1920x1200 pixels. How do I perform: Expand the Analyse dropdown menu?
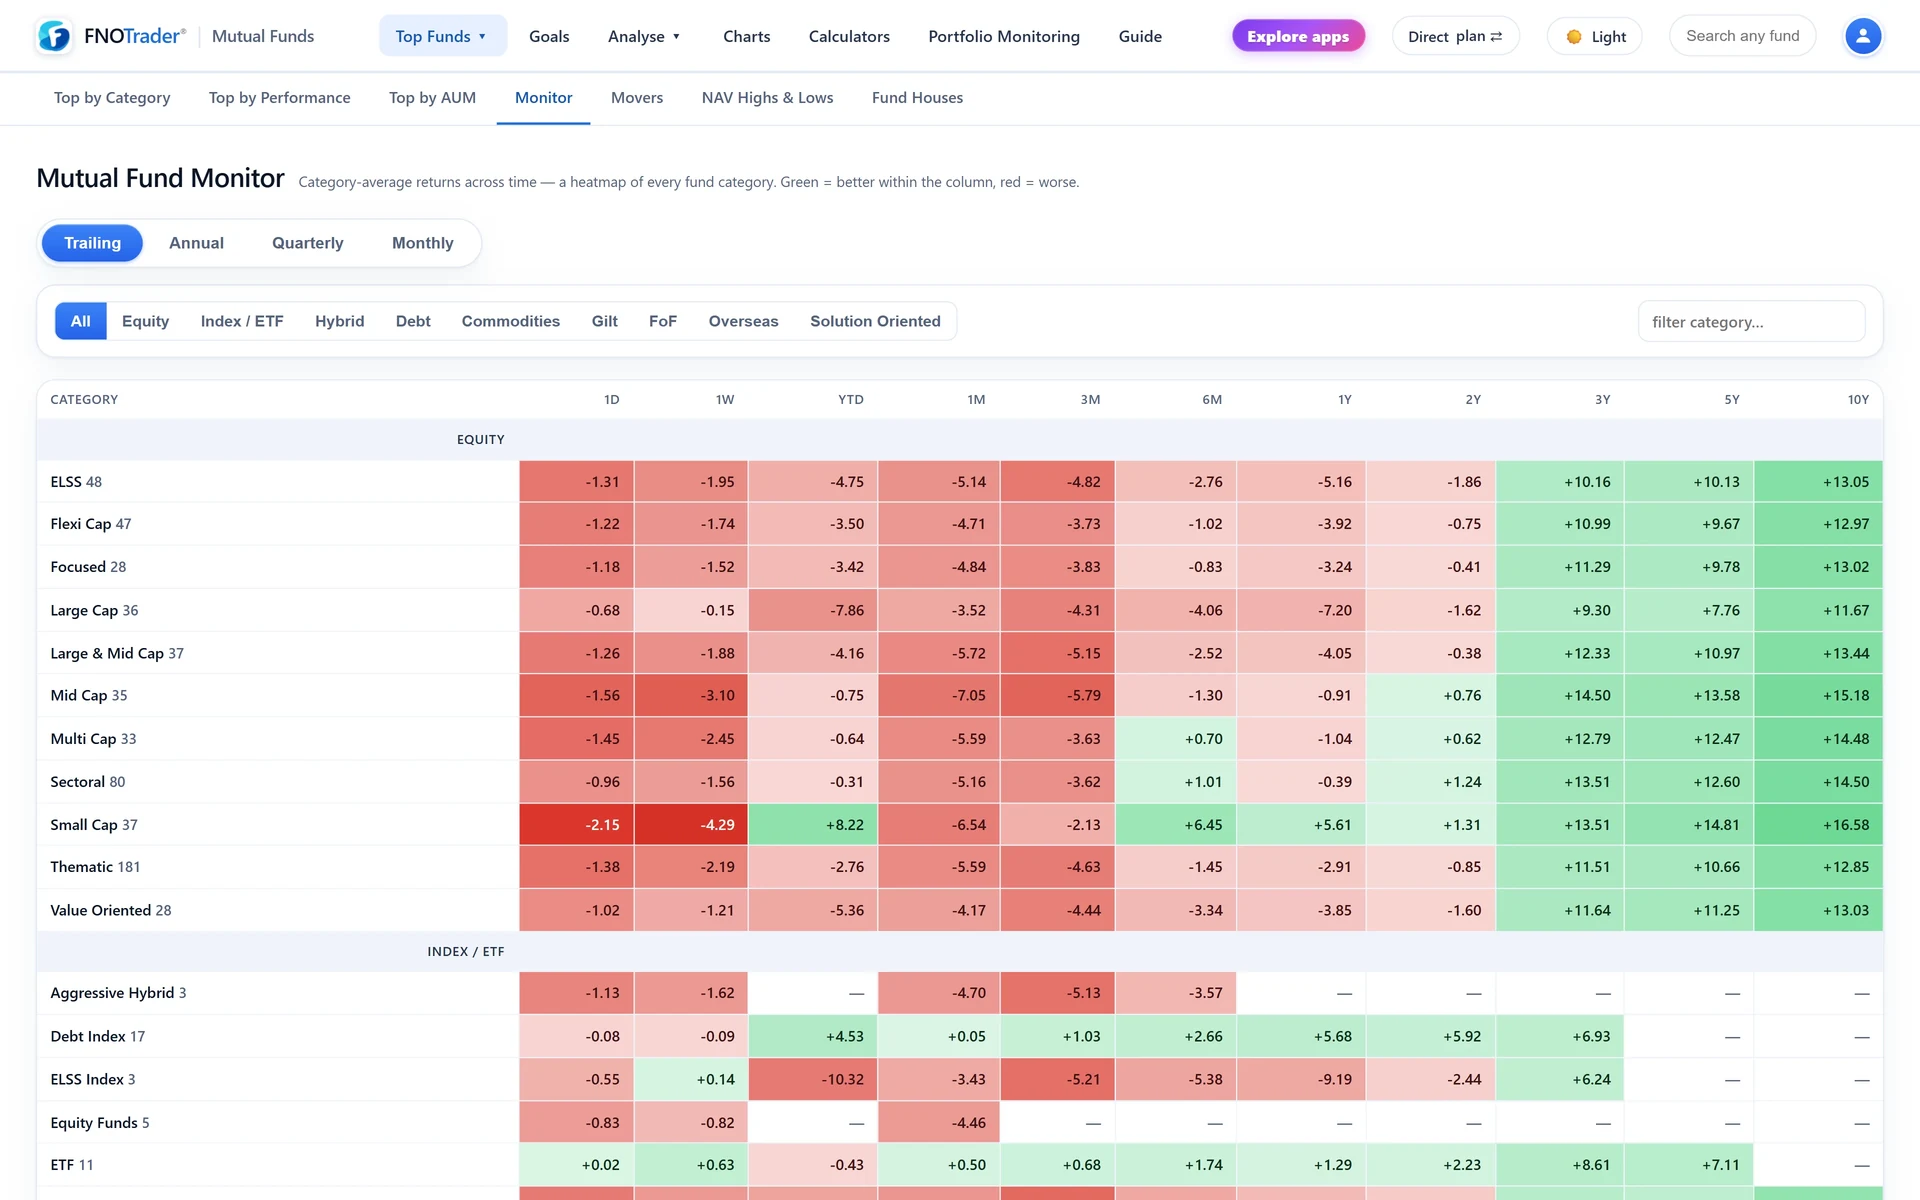coord(644,36)
